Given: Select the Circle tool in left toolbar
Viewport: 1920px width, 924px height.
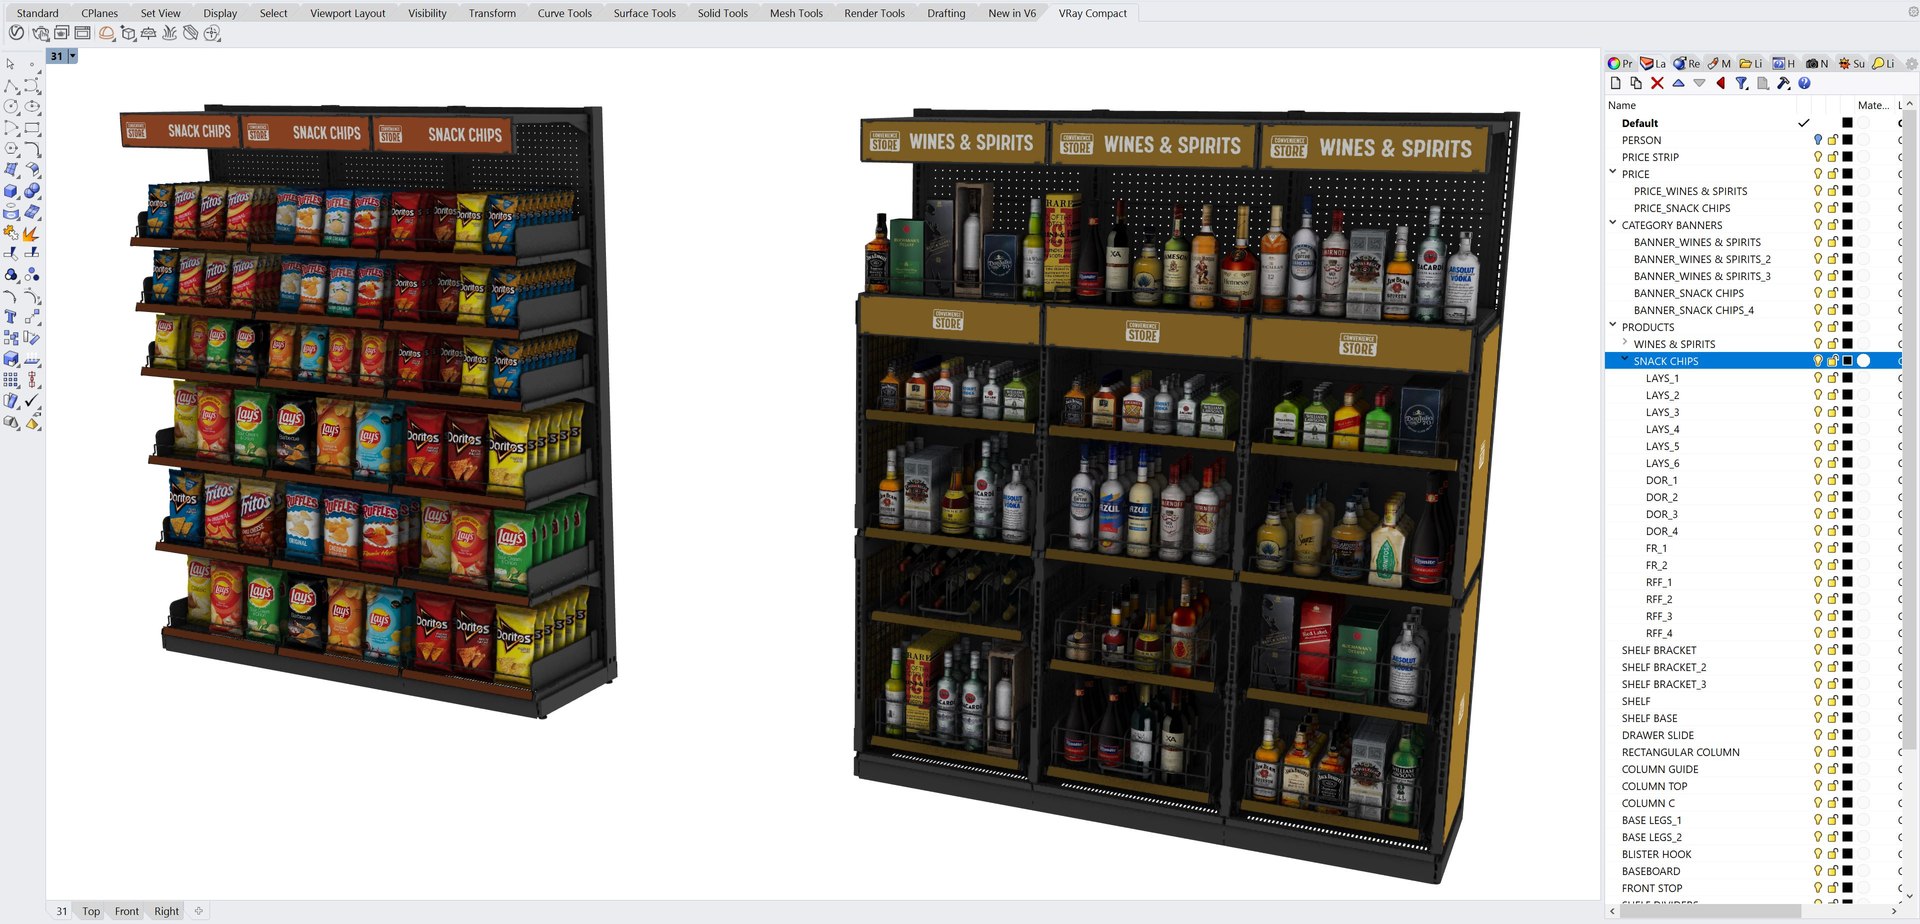Looking at the screenshot, I should (11, 106).
